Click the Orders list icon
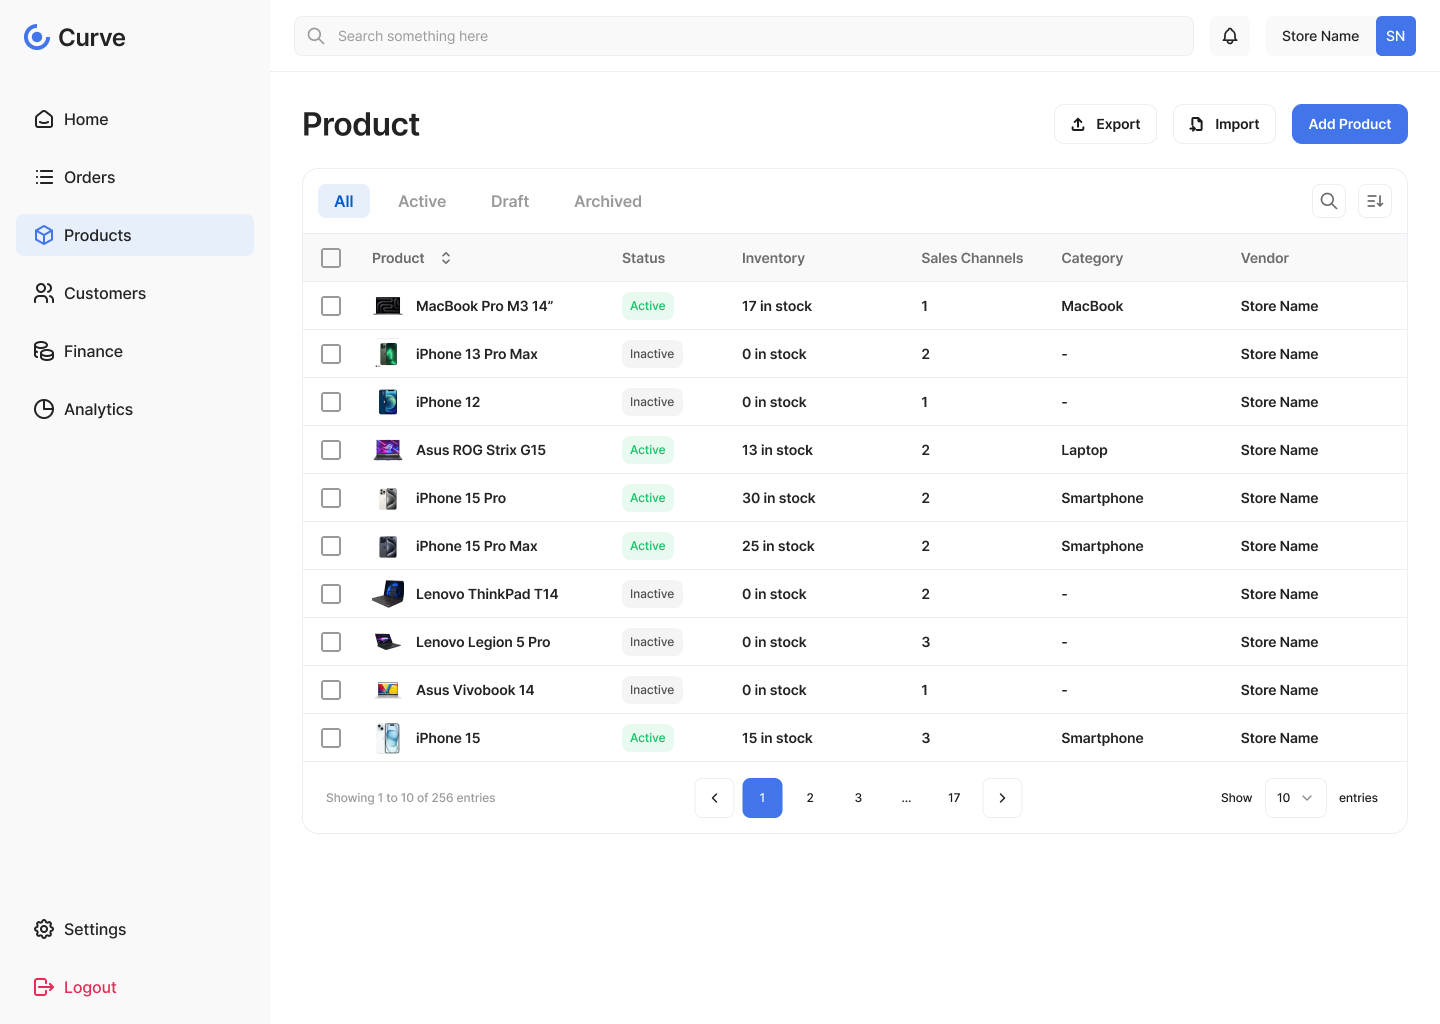 click(44, 177)
